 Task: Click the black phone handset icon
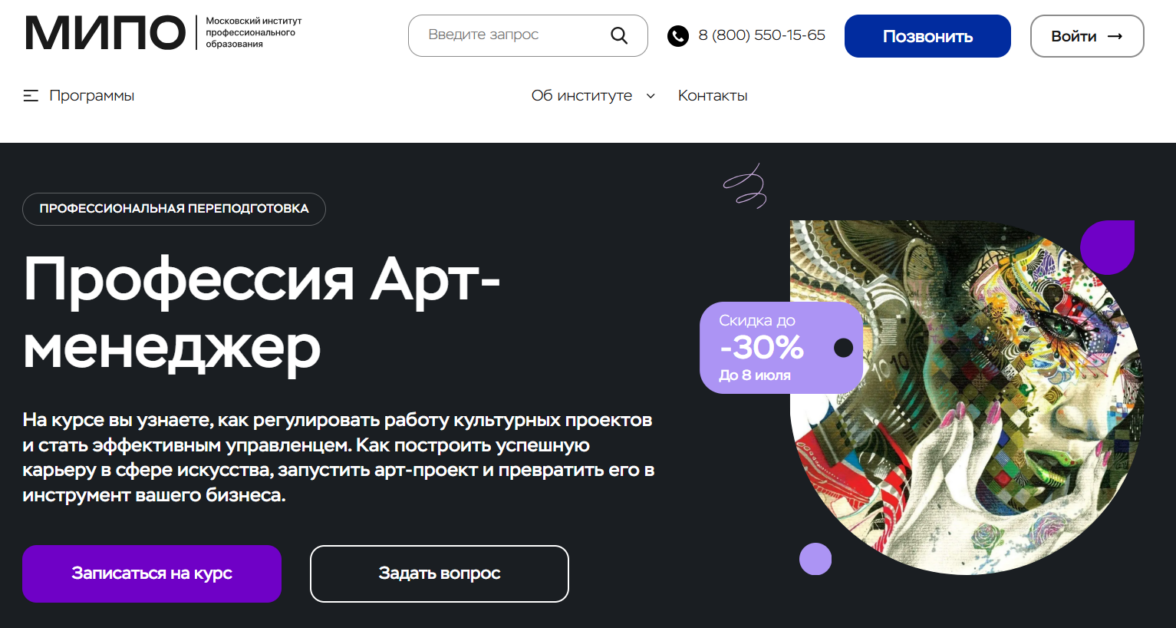(678, 36)
